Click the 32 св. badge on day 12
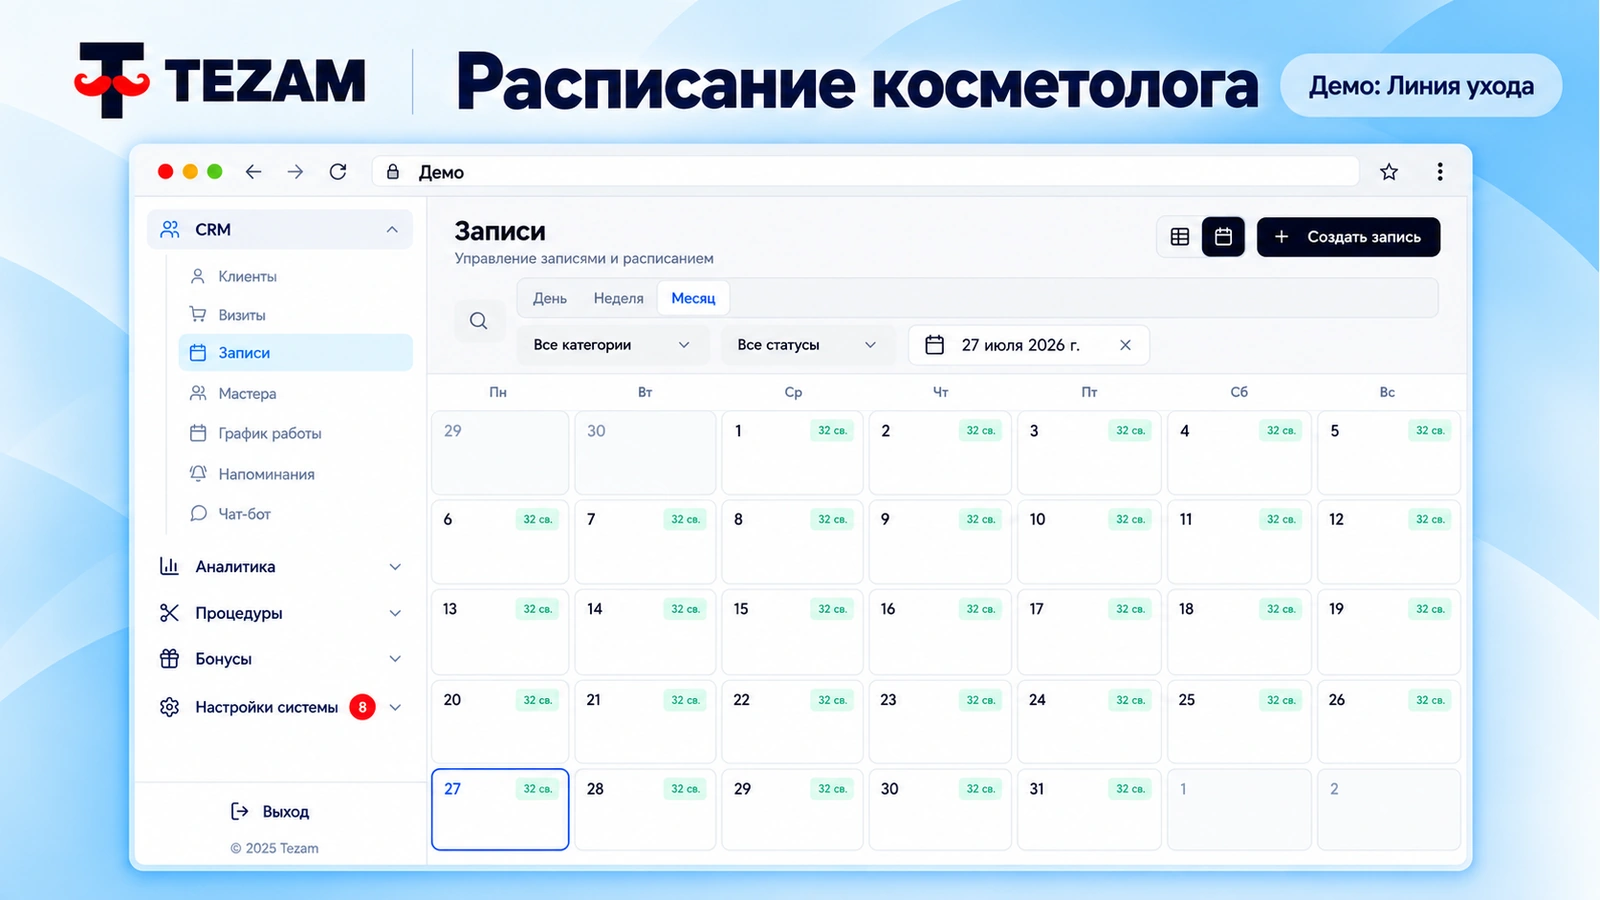The image size is (1600, 900). (x=1430, y=519)
